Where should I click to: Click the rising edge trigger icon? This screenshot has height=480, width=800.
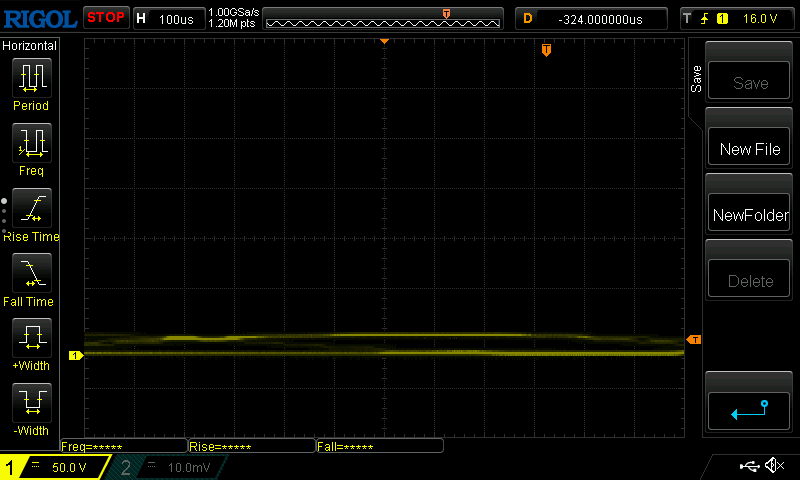click(704, 19)
